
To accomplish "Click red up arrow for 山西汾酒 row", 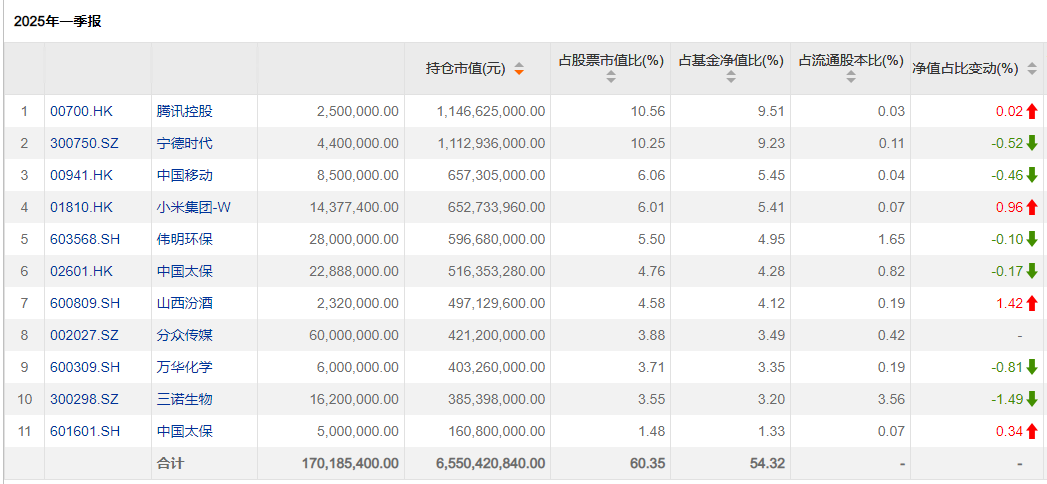I will tap(1032, 304).
